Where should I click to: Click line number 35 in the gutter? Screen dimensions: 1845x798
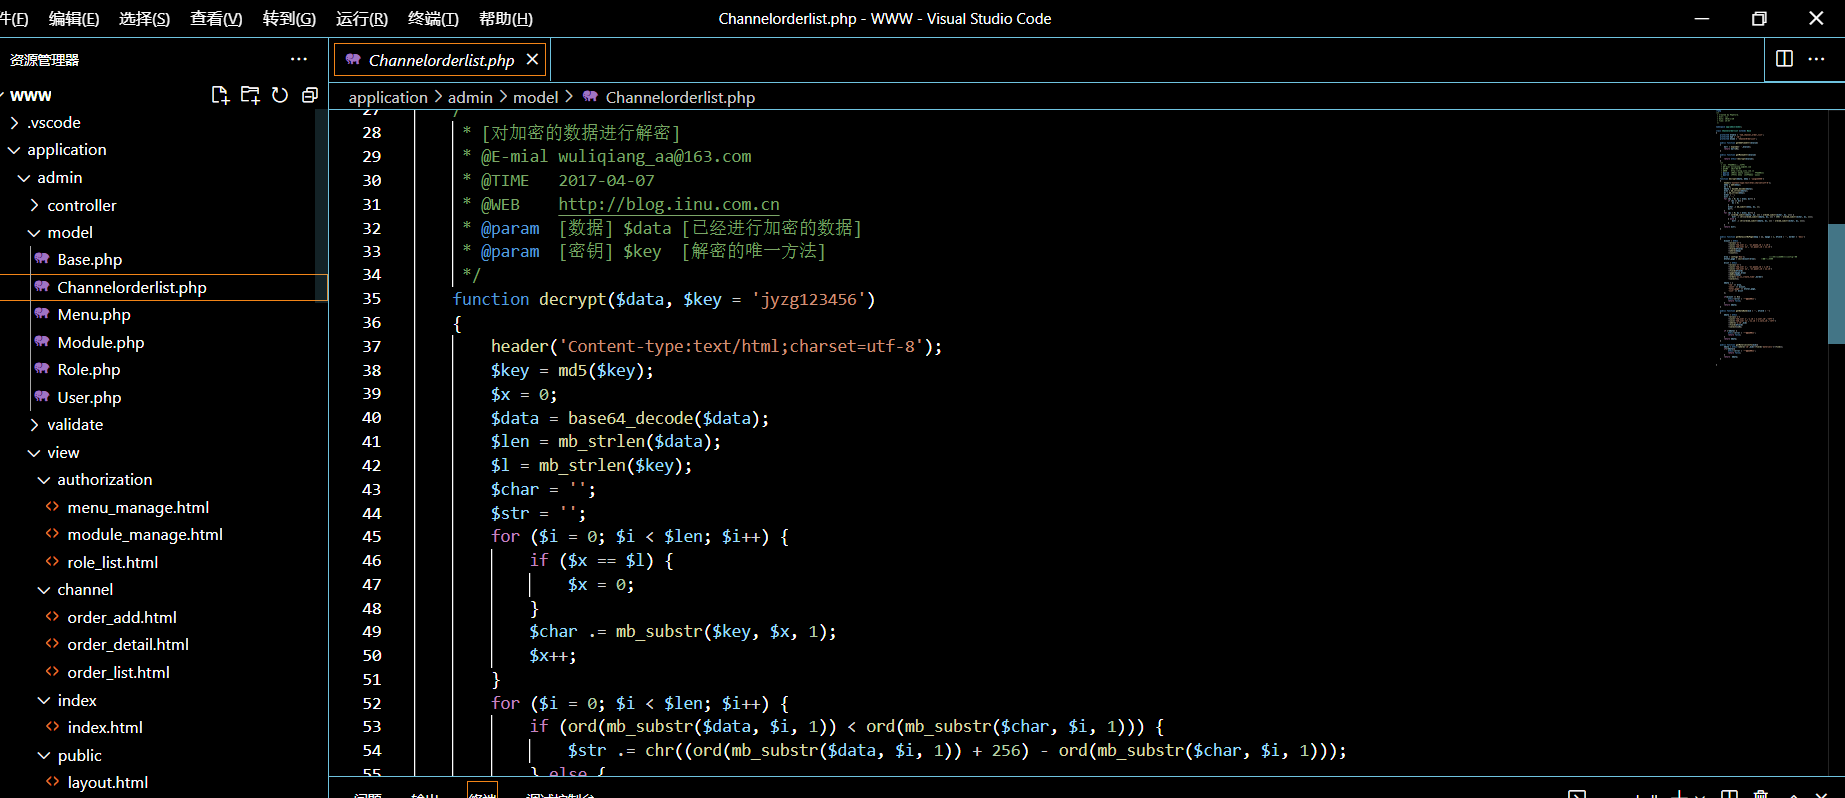tap(371, 299)
